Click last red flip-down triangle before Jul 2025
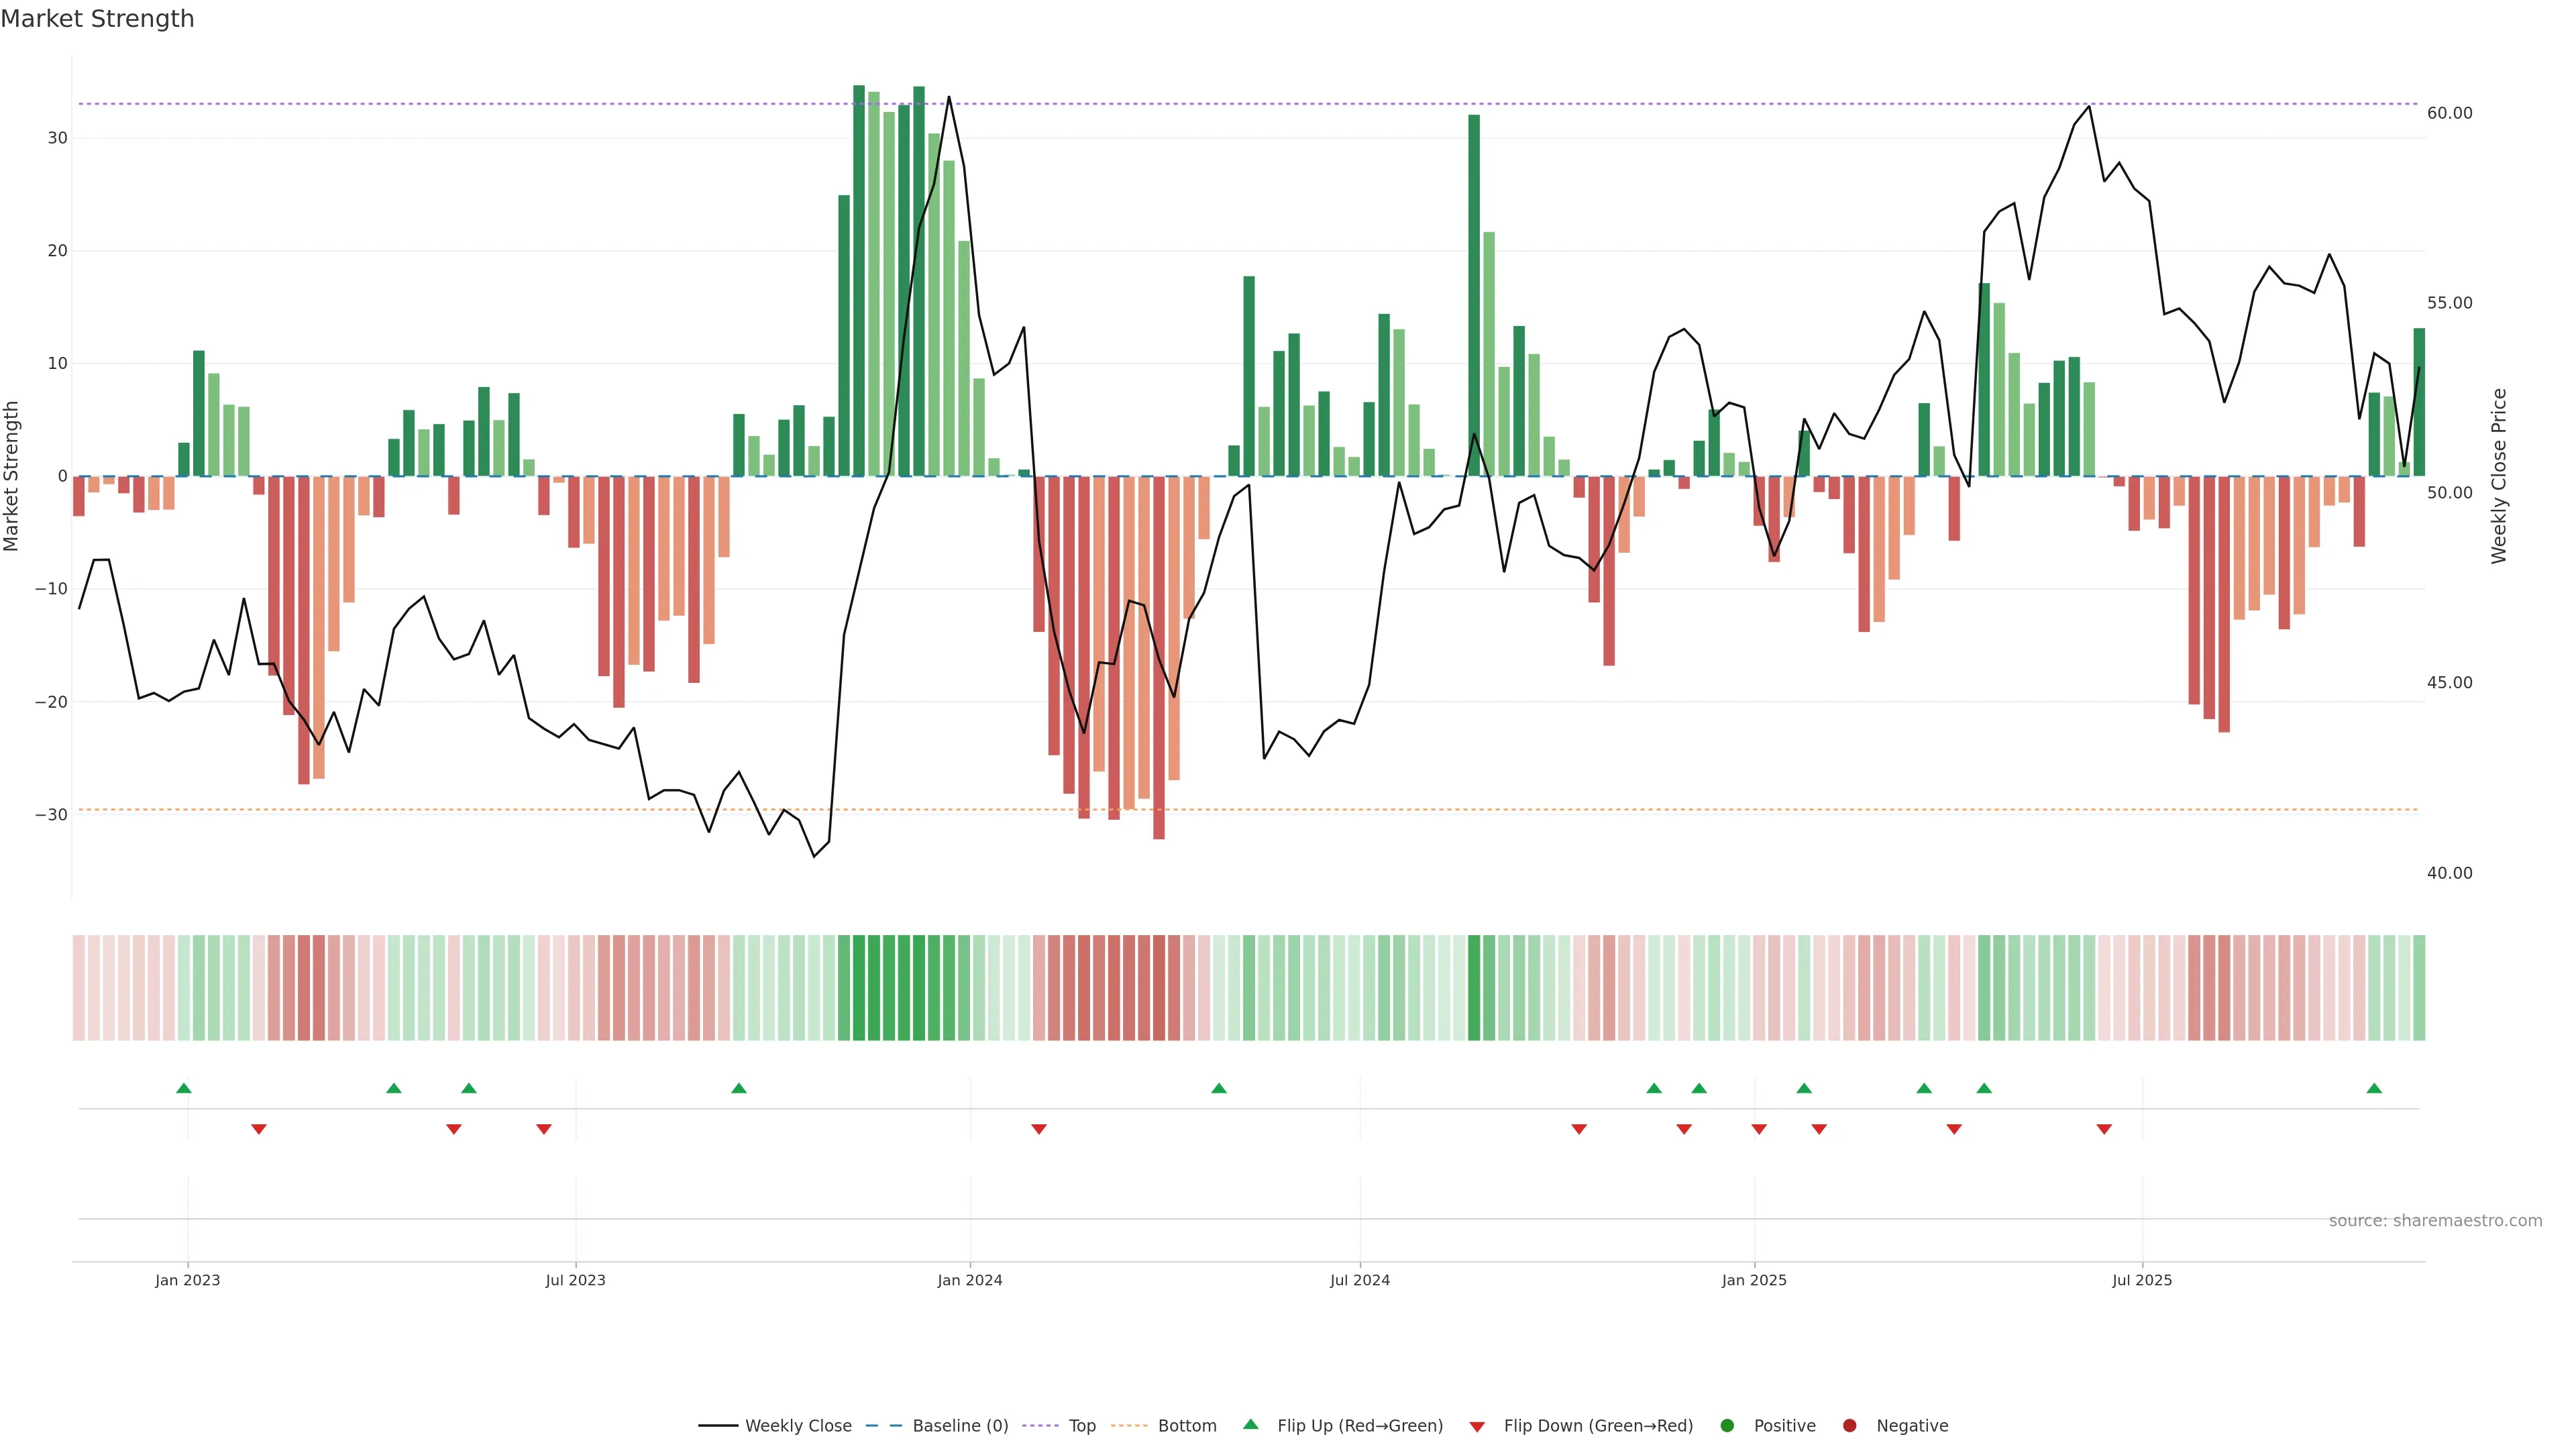 2104,1129
